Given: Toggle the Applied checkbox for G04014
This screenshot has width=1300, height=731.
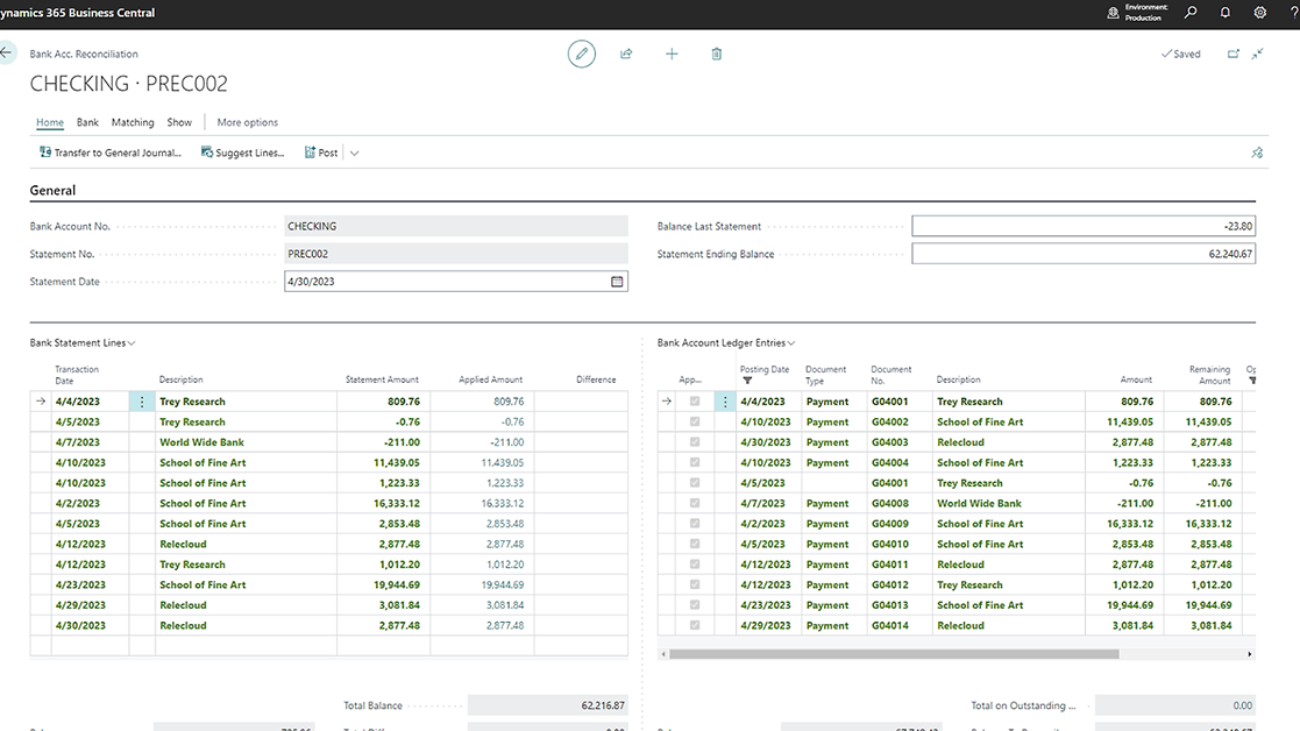Looking at the screenshot, I should [x=694, y=626].
